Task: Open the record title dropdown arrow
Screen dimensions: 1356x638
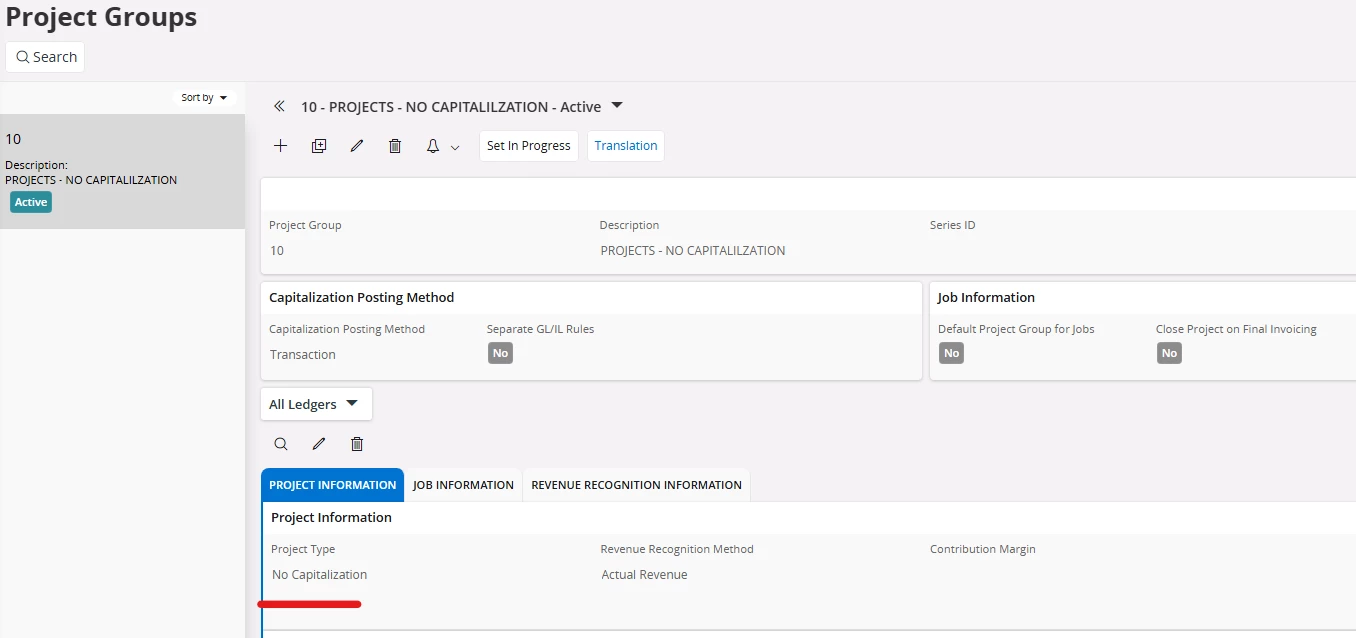Action: point(617,105)
